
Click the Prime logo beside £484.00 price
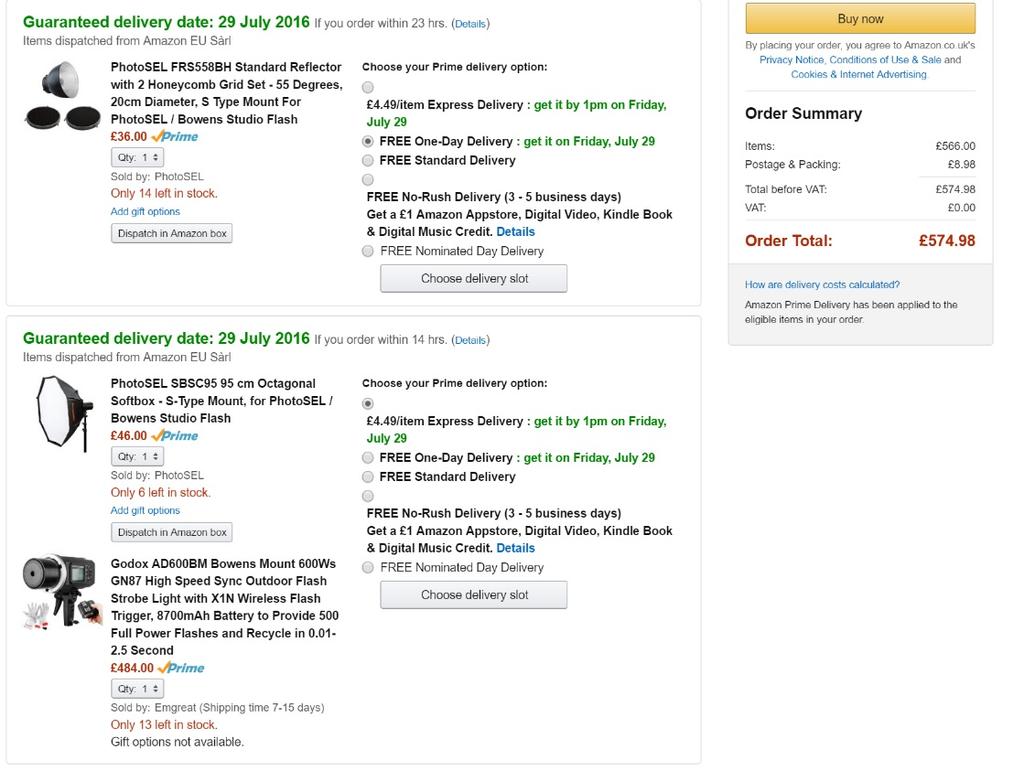(181, 668)
